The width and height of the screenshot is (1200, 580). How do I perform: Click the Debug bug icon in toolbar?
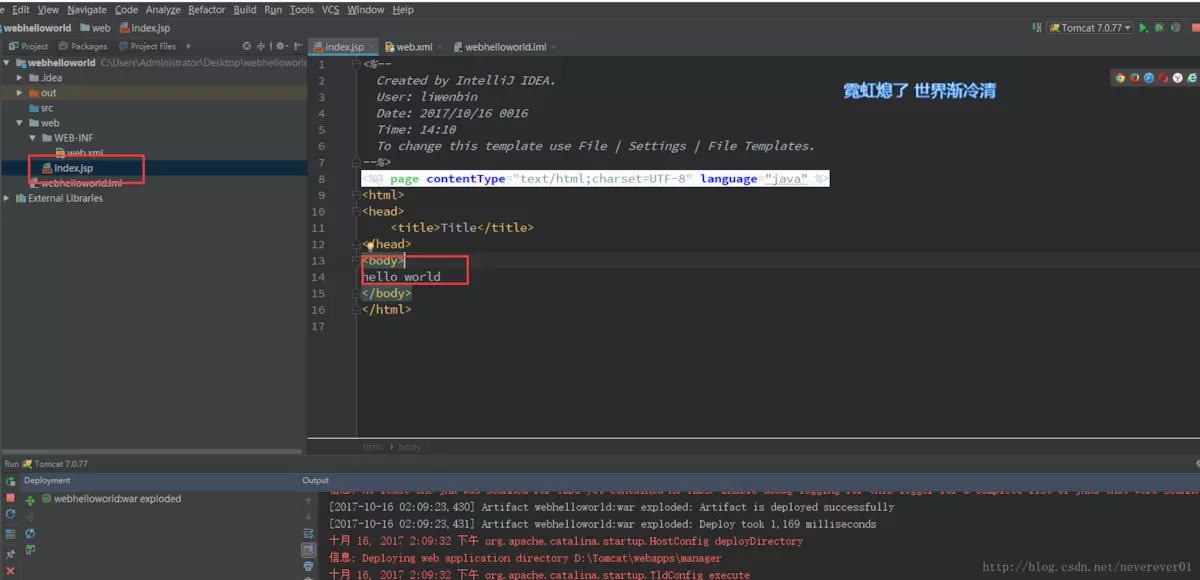pyautogui.click(x=1159, y=28)
